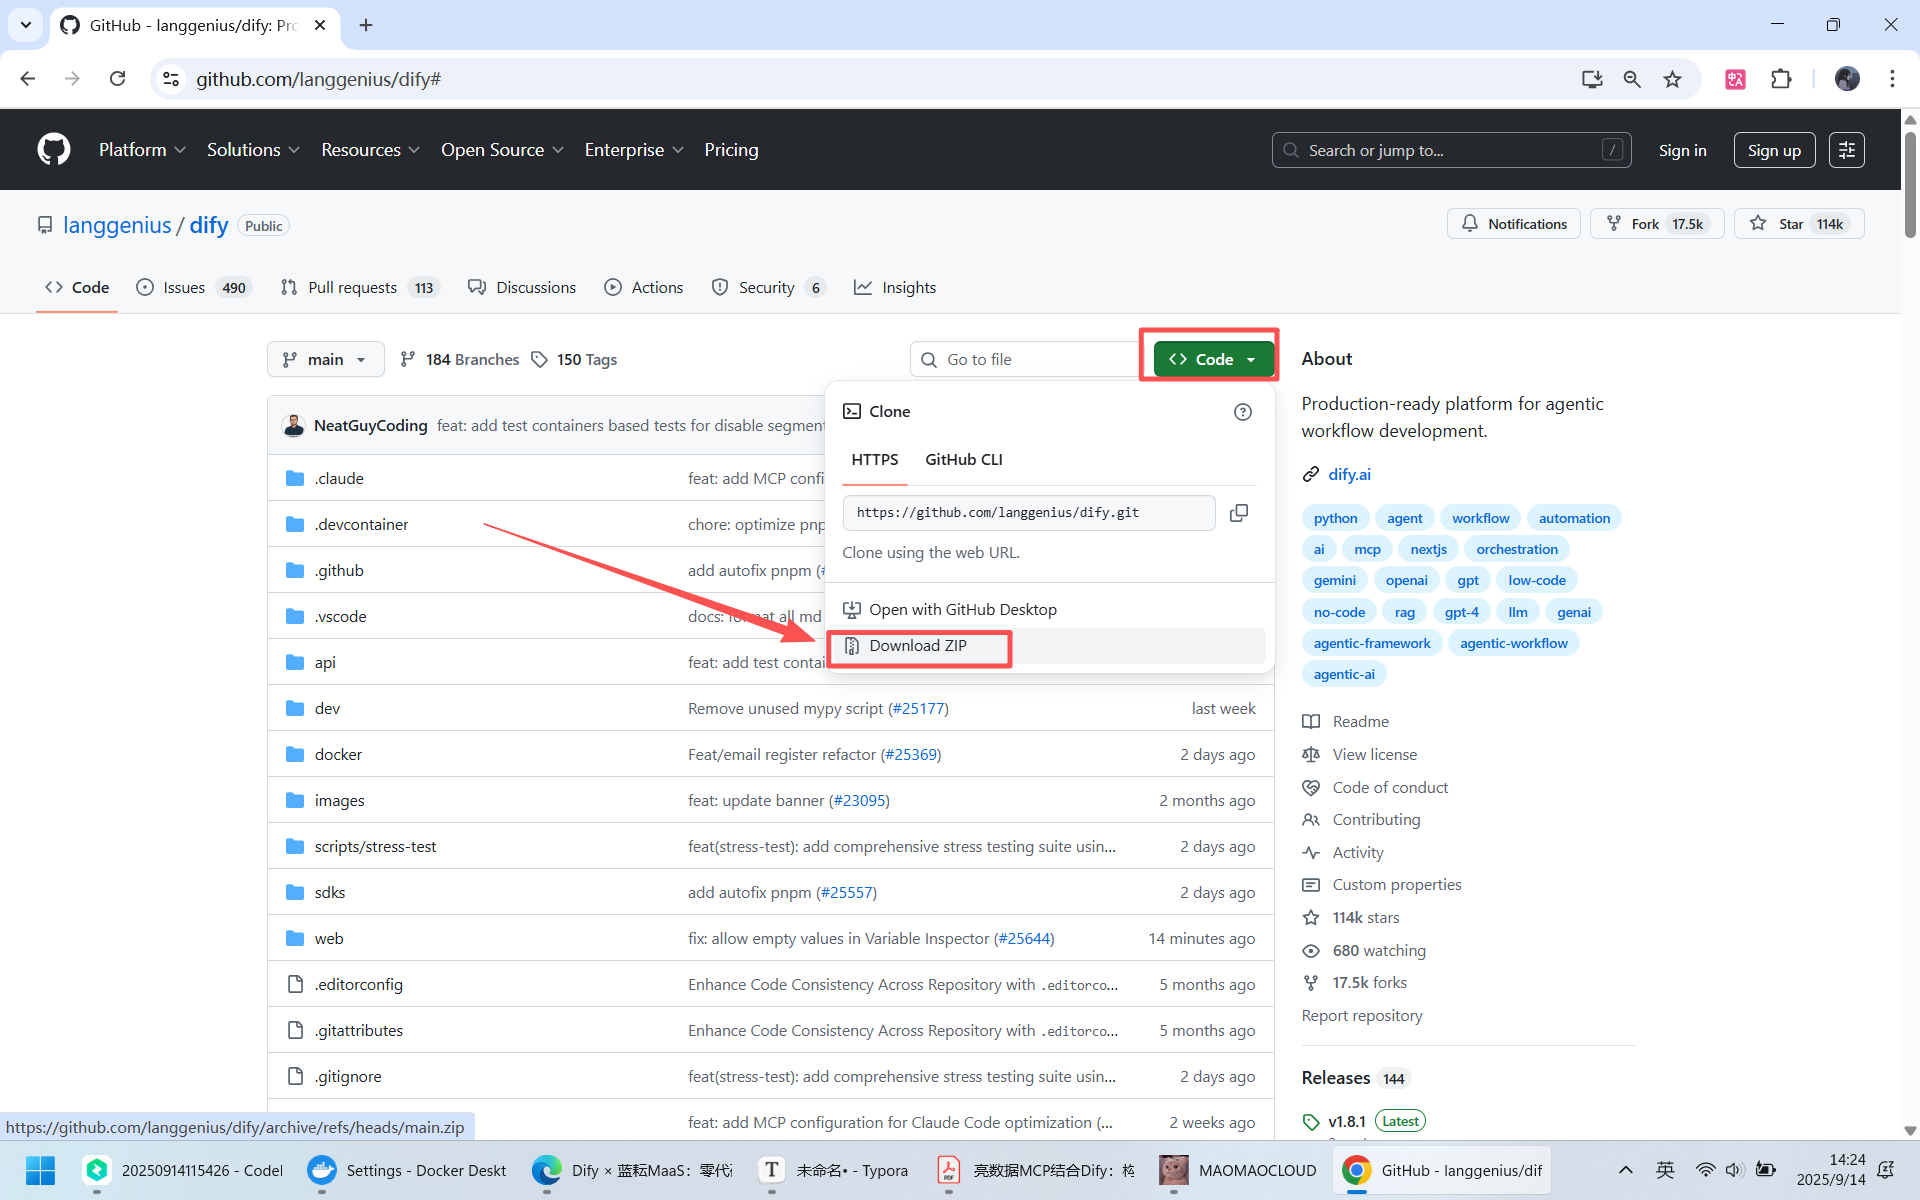Open Chrome profile avatar

(x=1847, y=79)
